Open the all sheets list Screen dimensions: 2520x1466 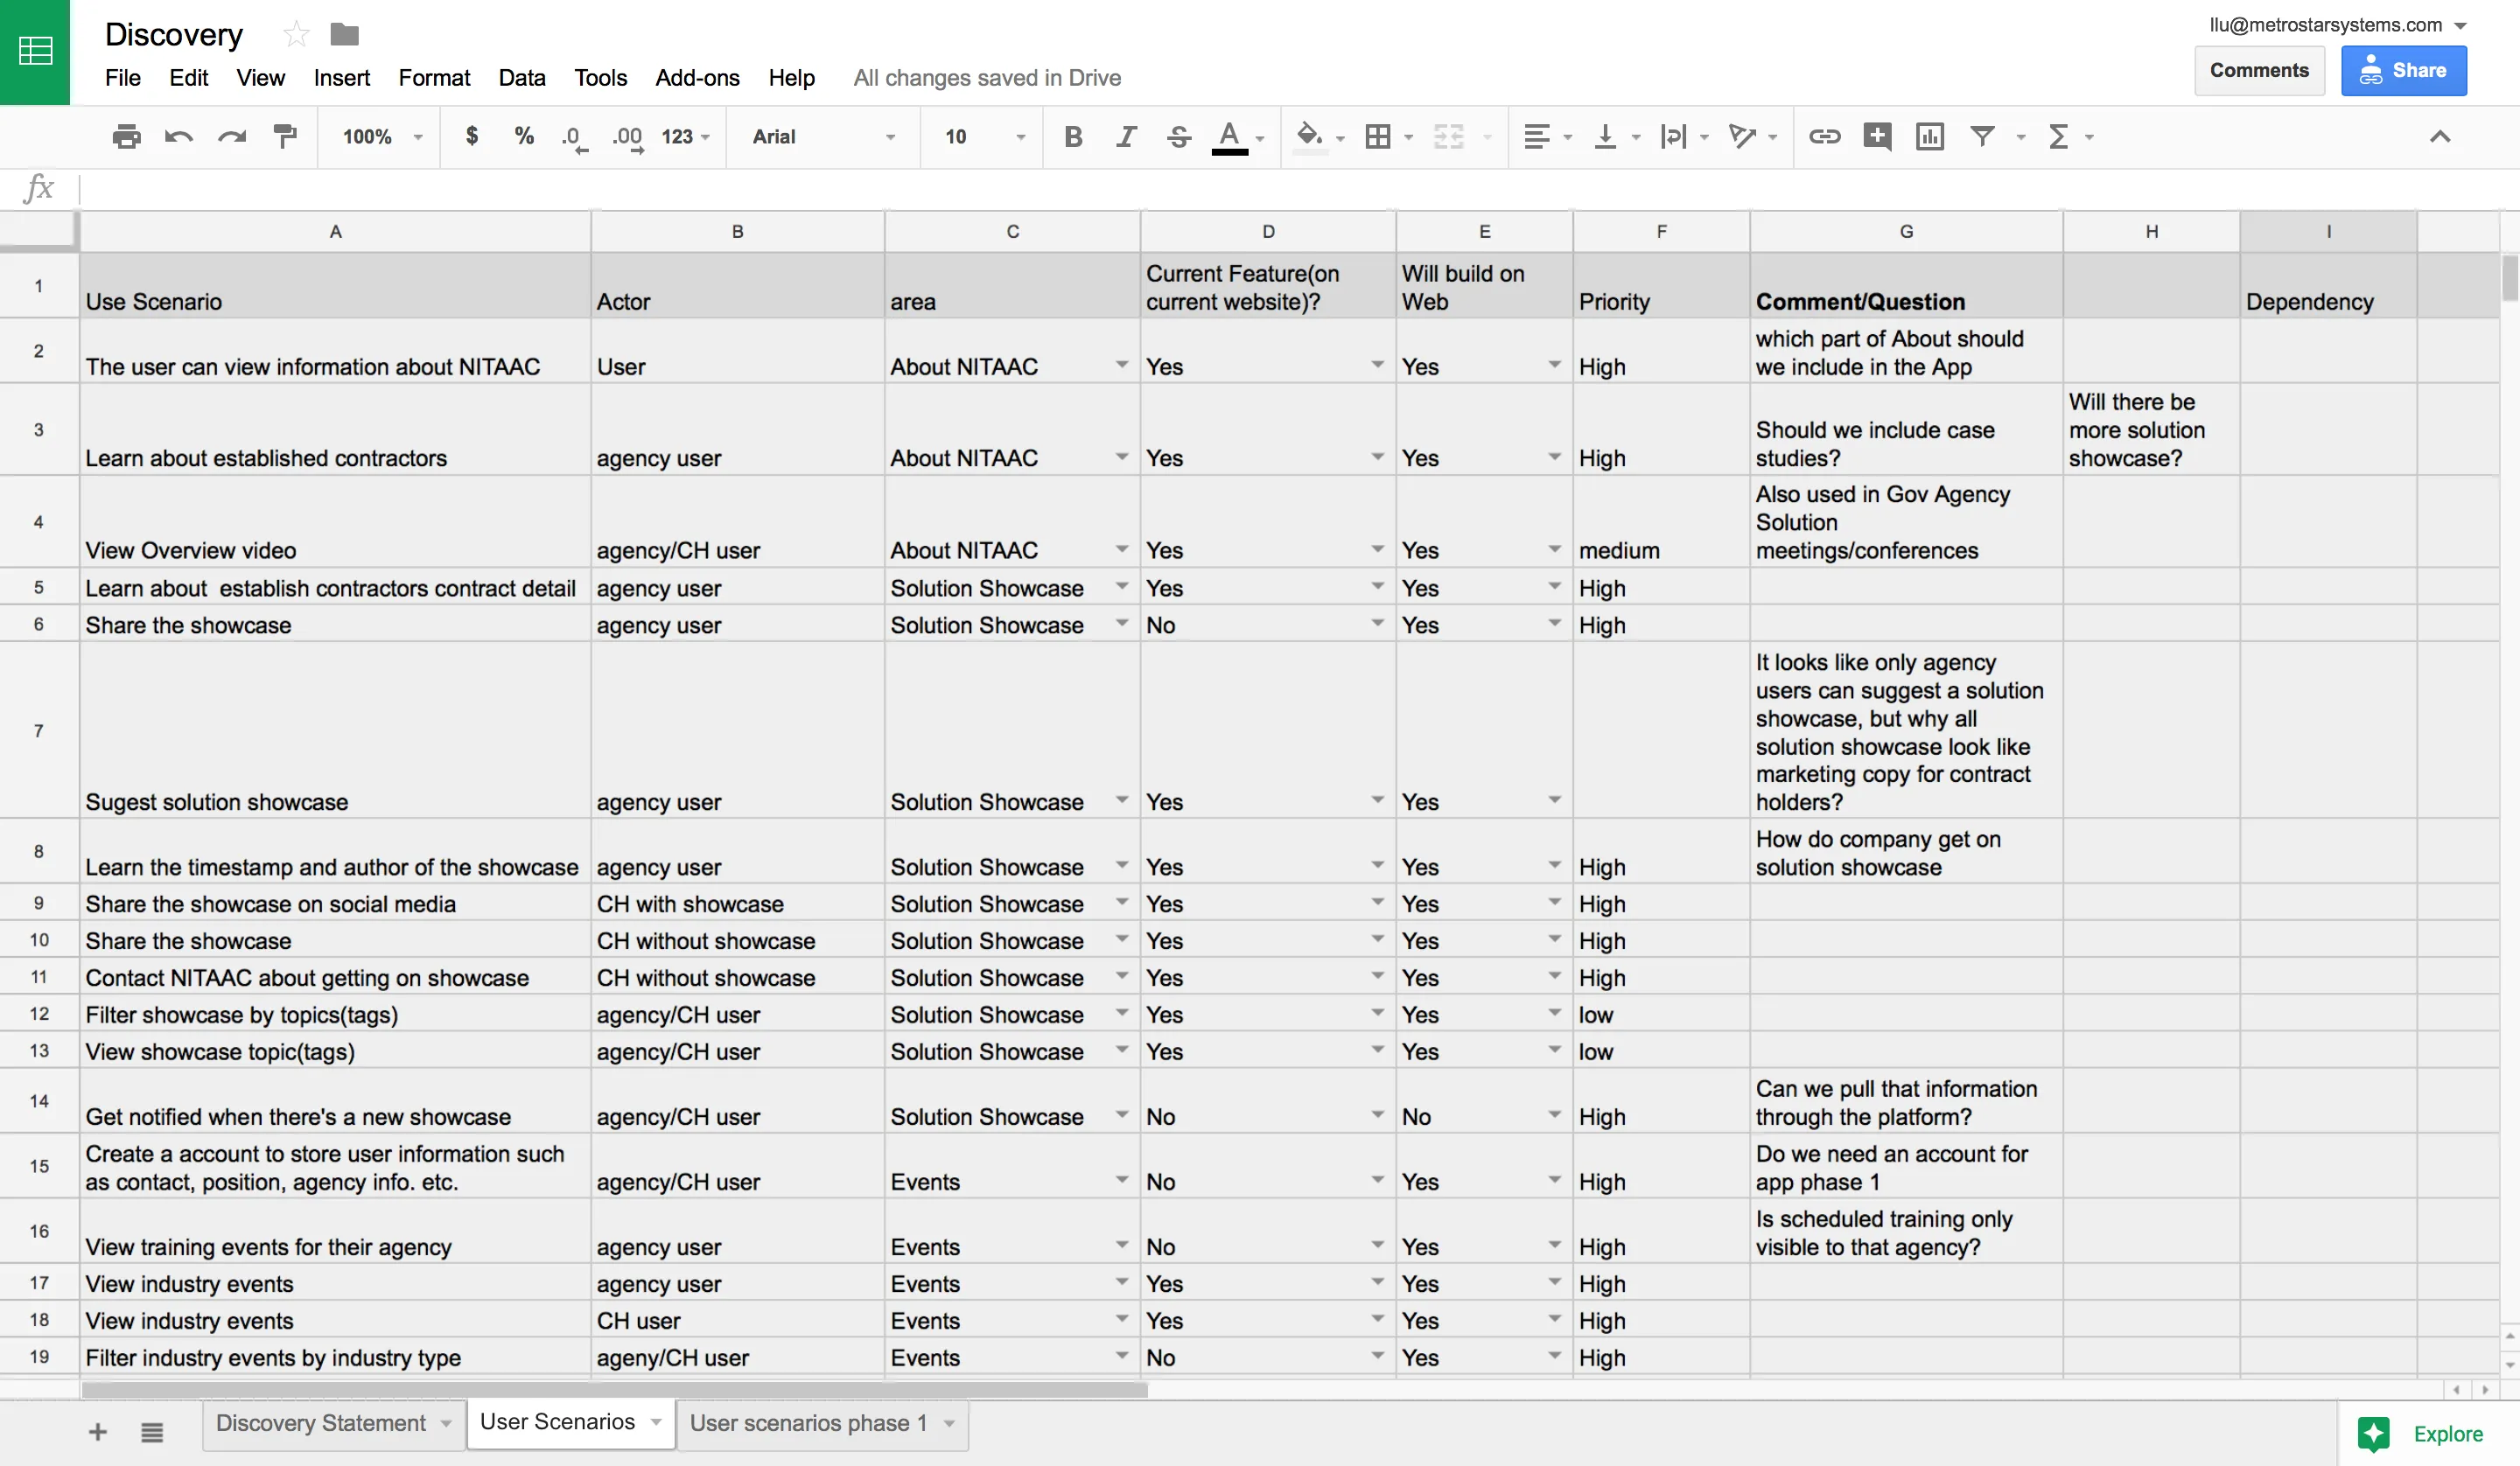[152, 1432]
